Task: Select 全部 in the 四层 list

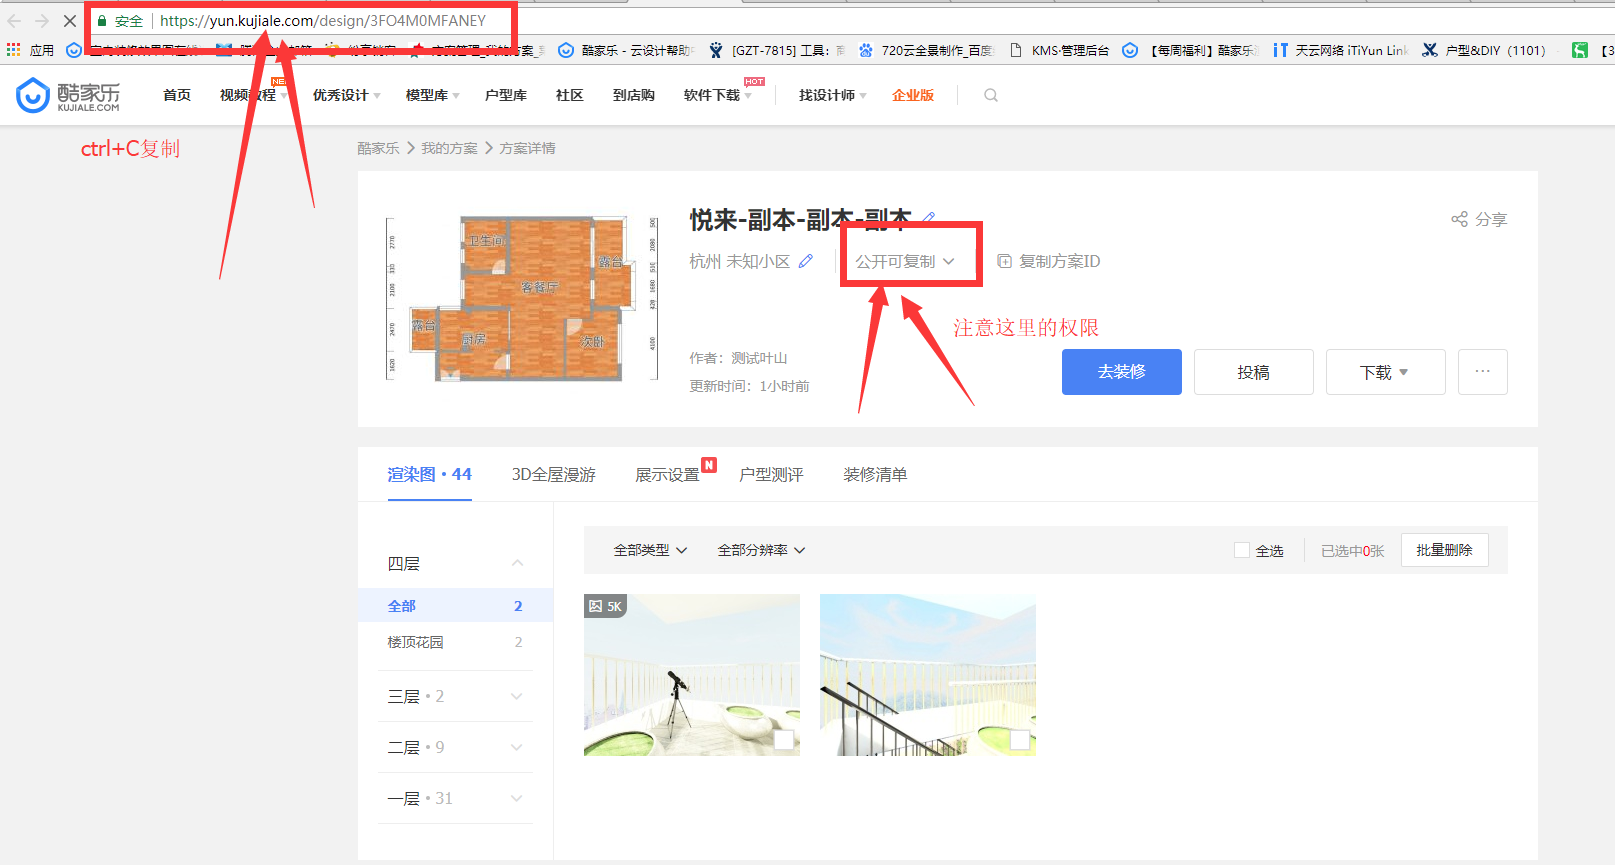Action: pyautogui.click(x=455, y=606)
